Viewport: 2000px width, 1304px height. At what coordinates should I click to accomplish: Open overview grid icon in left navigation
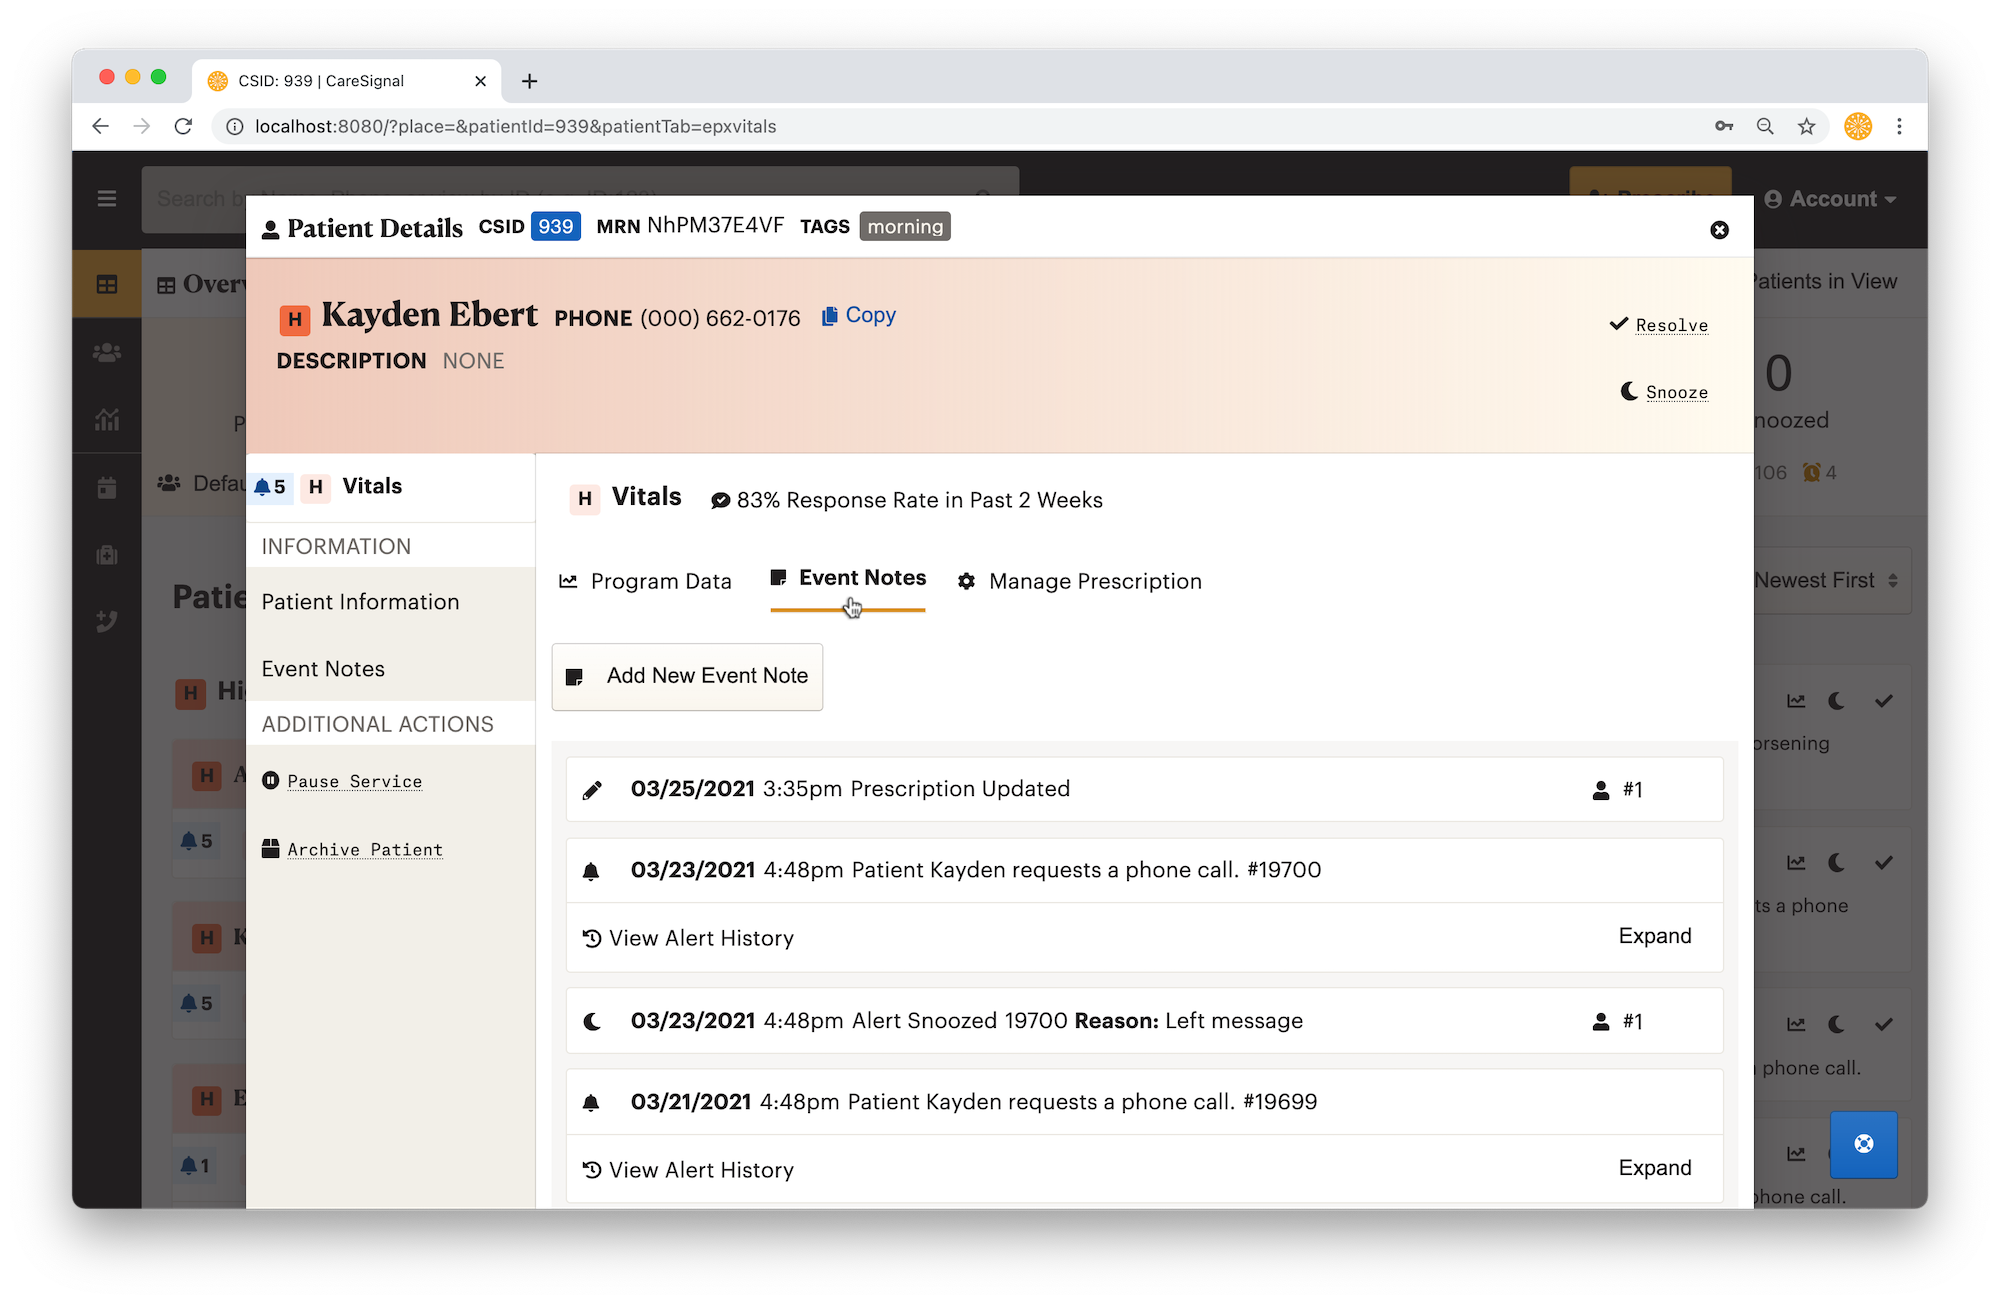point(107,285)
